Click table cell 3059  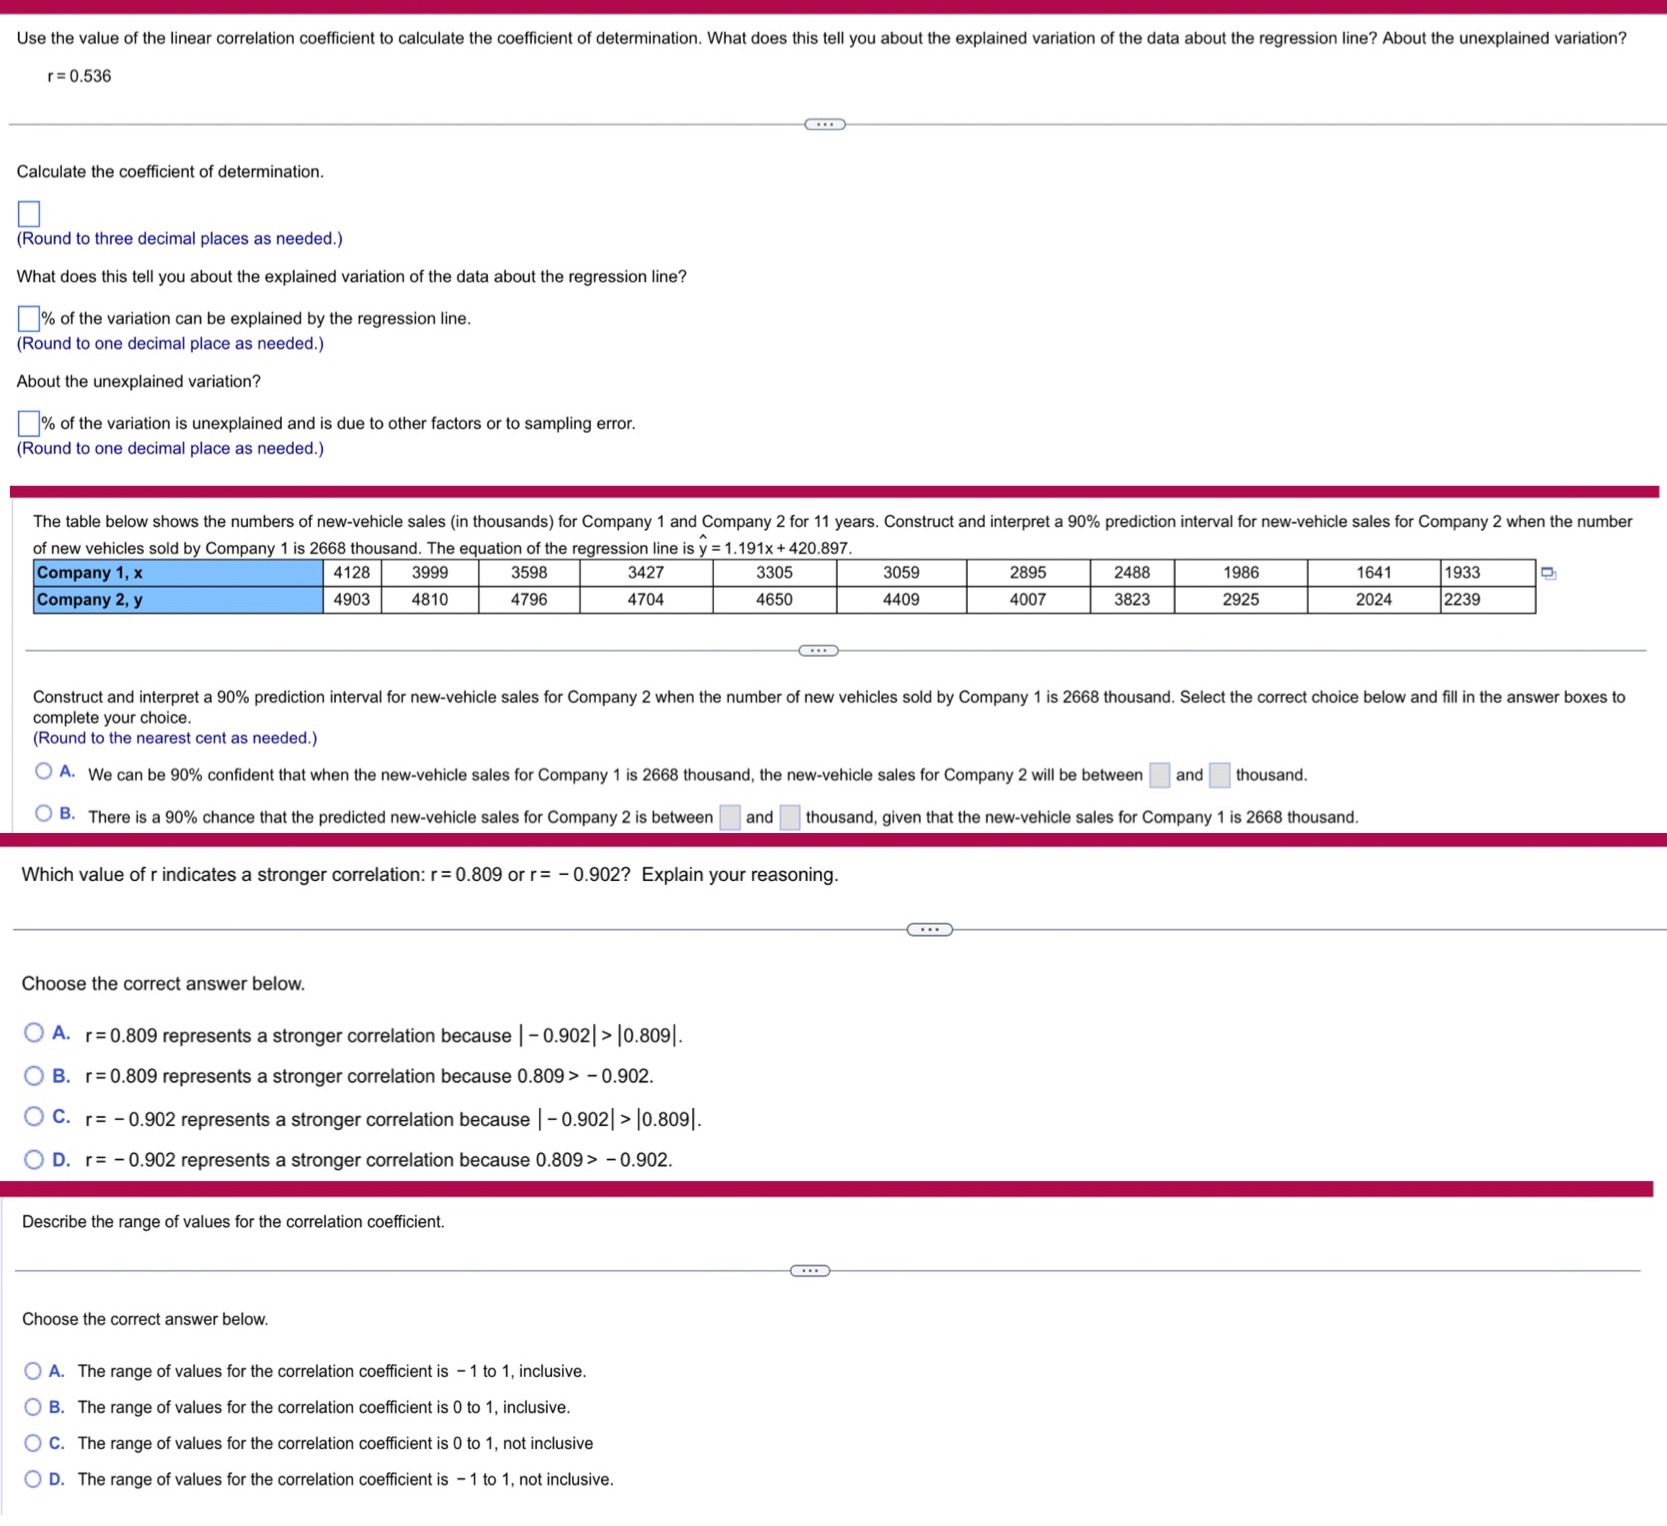[x=902, y=573]
